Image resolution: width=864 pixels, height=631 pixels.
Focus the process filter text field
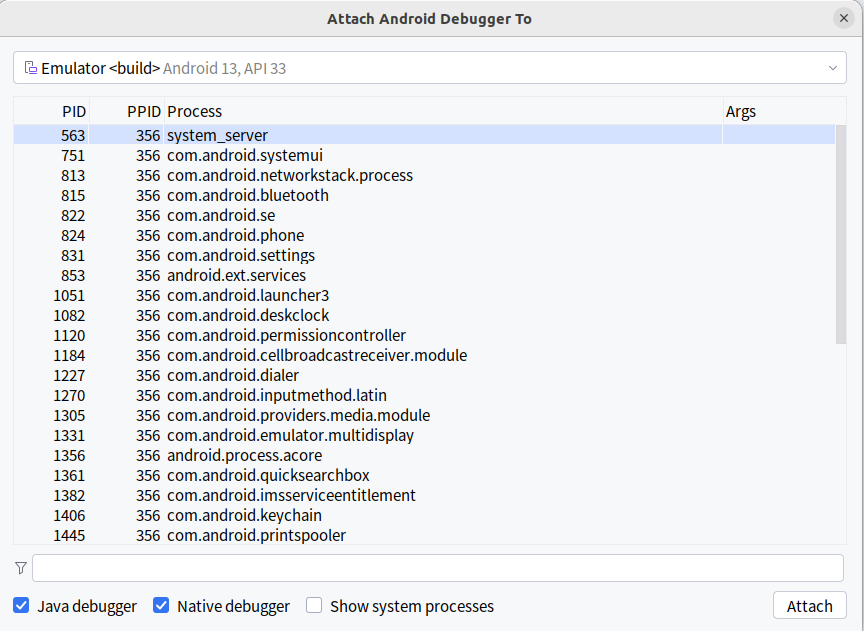(x=438, y=568)
